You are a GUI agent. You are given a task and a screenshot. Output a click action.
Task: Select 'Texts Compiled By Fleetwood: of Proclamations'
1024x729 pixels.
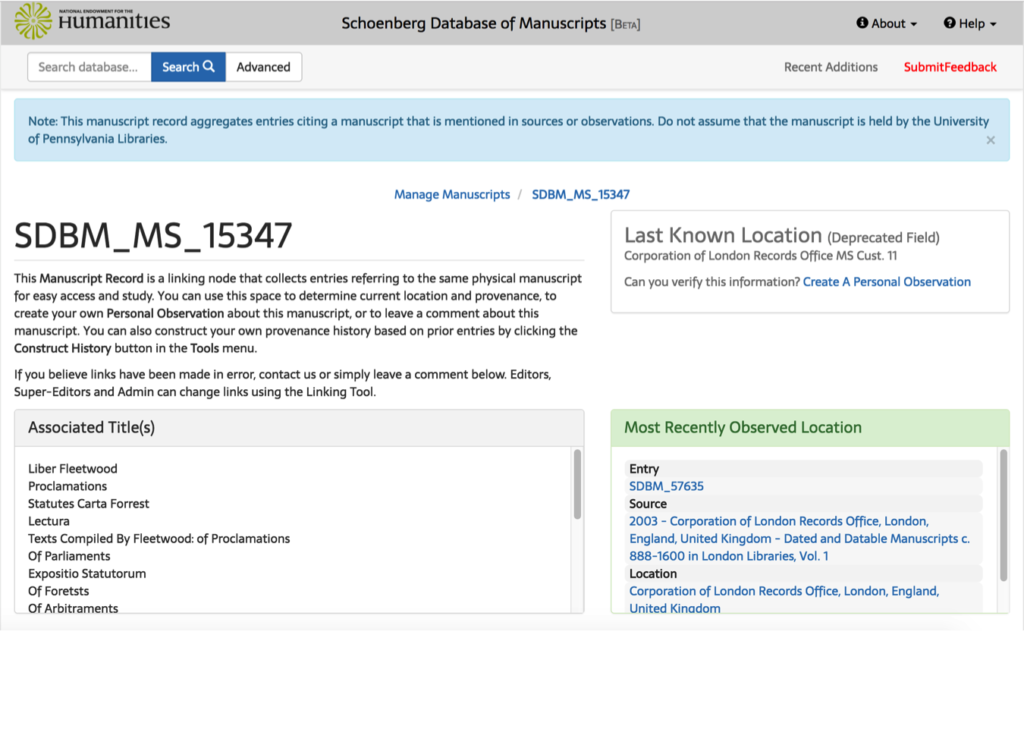(159, 539)
